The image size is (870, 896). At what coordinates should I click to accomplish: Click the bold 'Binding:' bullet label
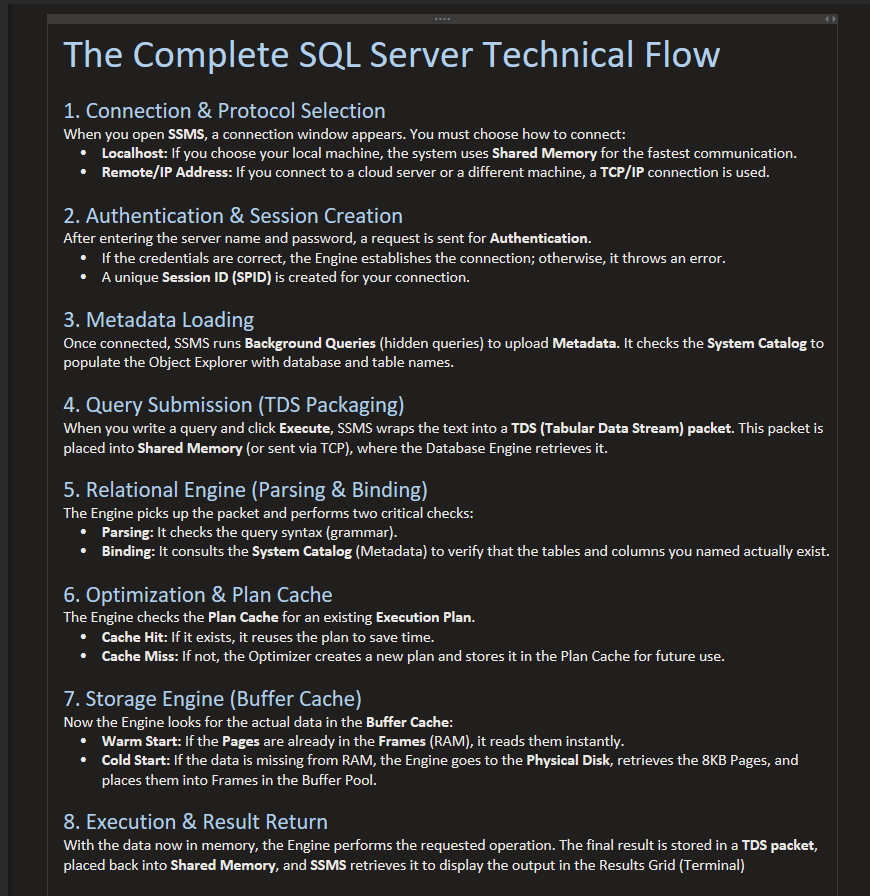click(128, 551)
